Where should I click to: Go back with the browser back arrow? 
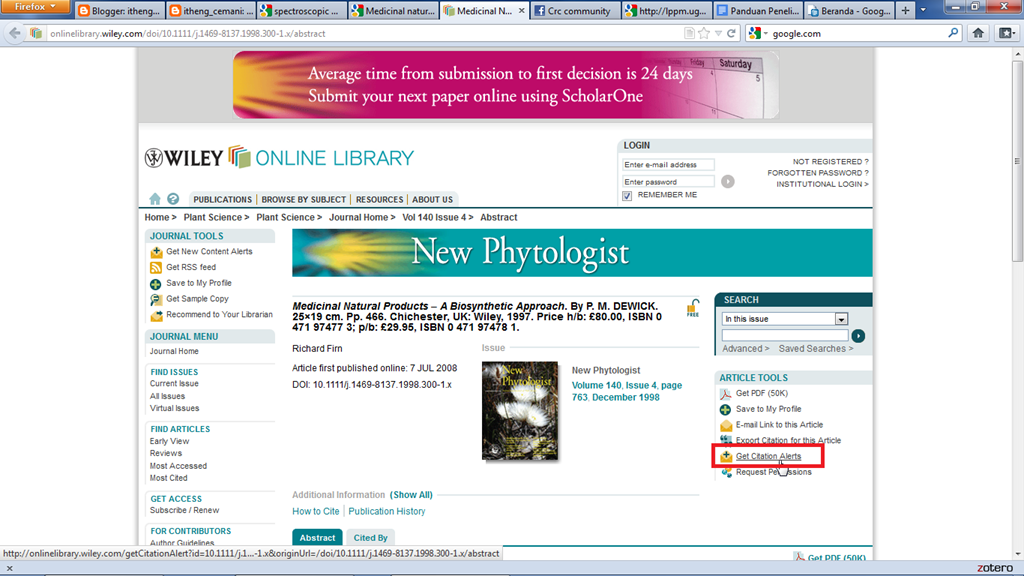coord(14,33)
